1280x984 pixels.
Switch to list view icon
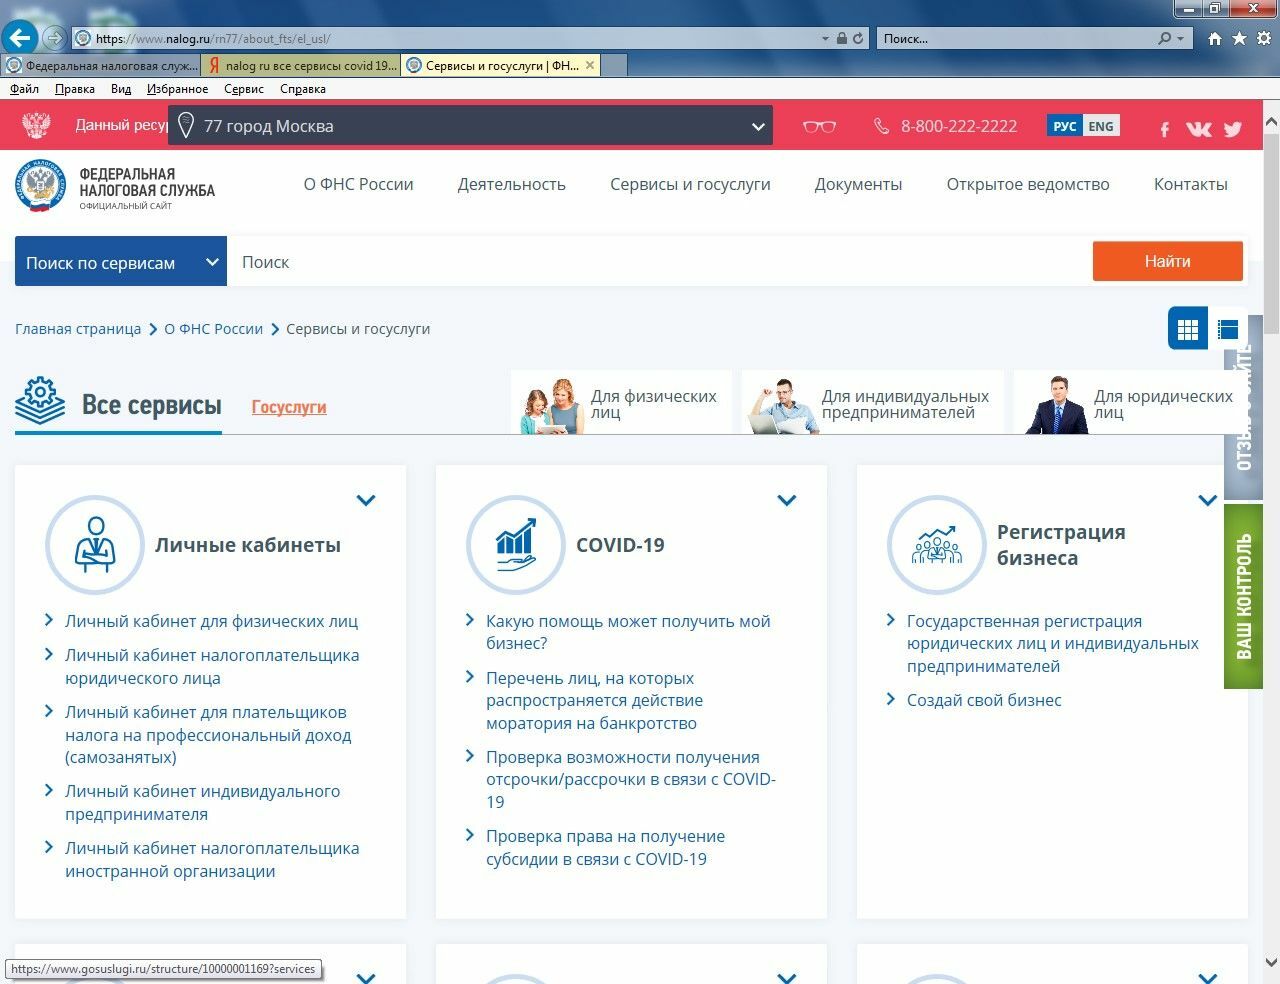1228,329
